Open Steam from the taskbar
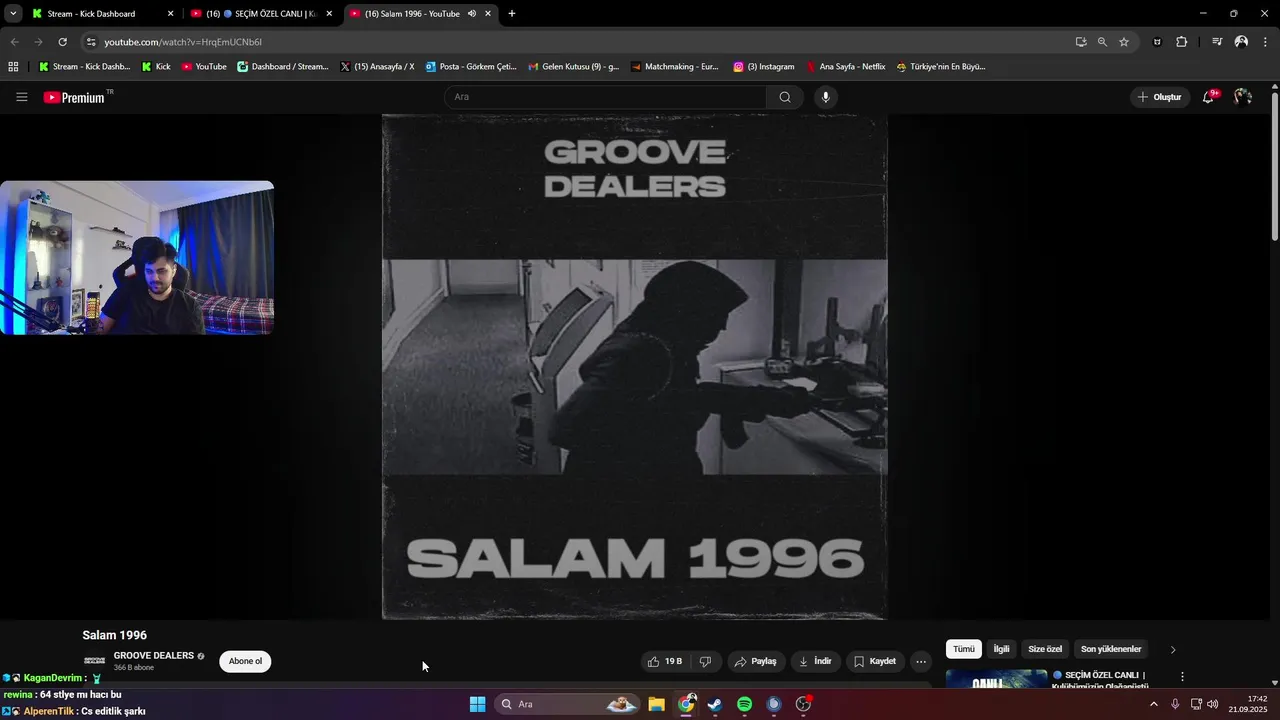Viewport: 1280px width, 720px height. 715,704
